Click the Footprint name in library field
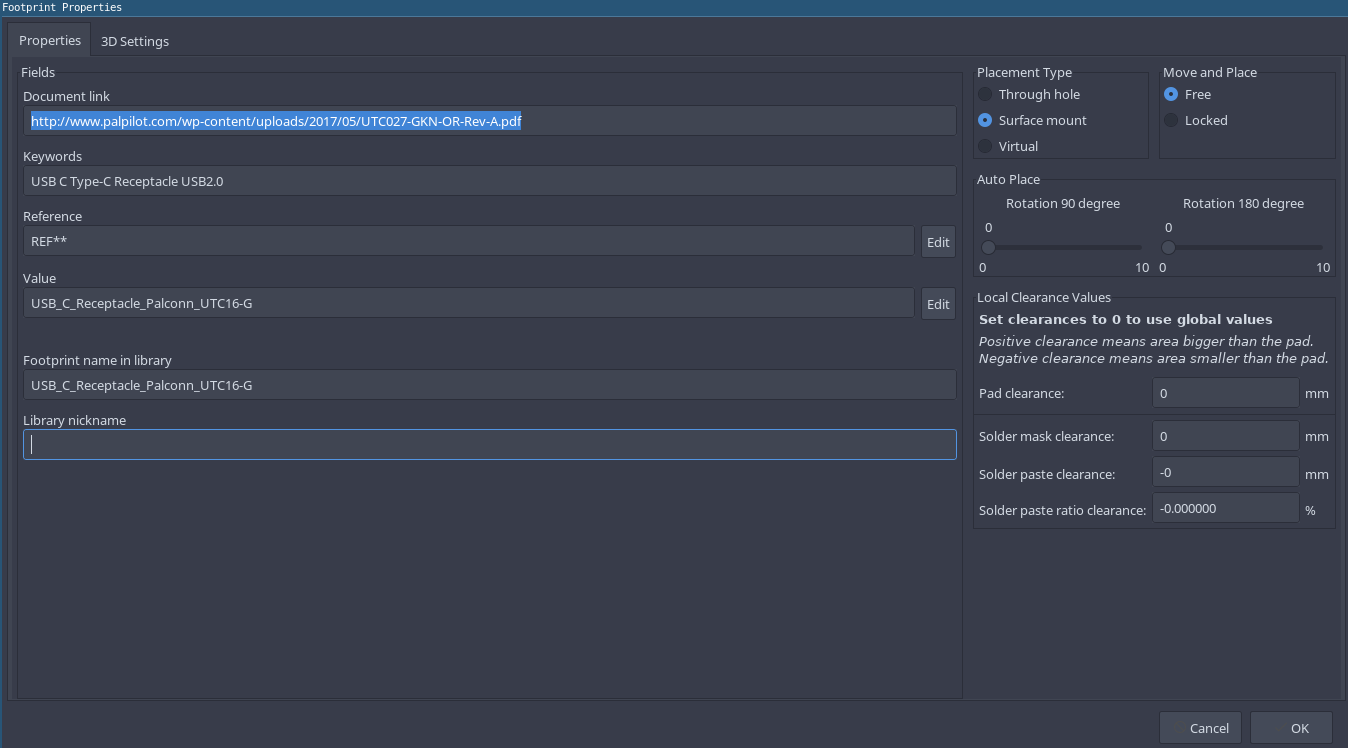Viewport: 1348px width, 748px height. [x=490, y=385]
